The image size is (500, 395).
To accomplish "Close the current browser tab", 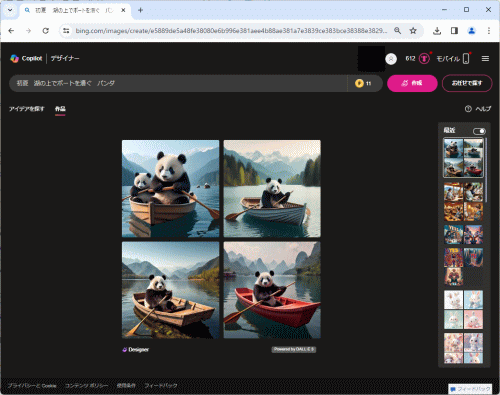I will pos(123,10).
